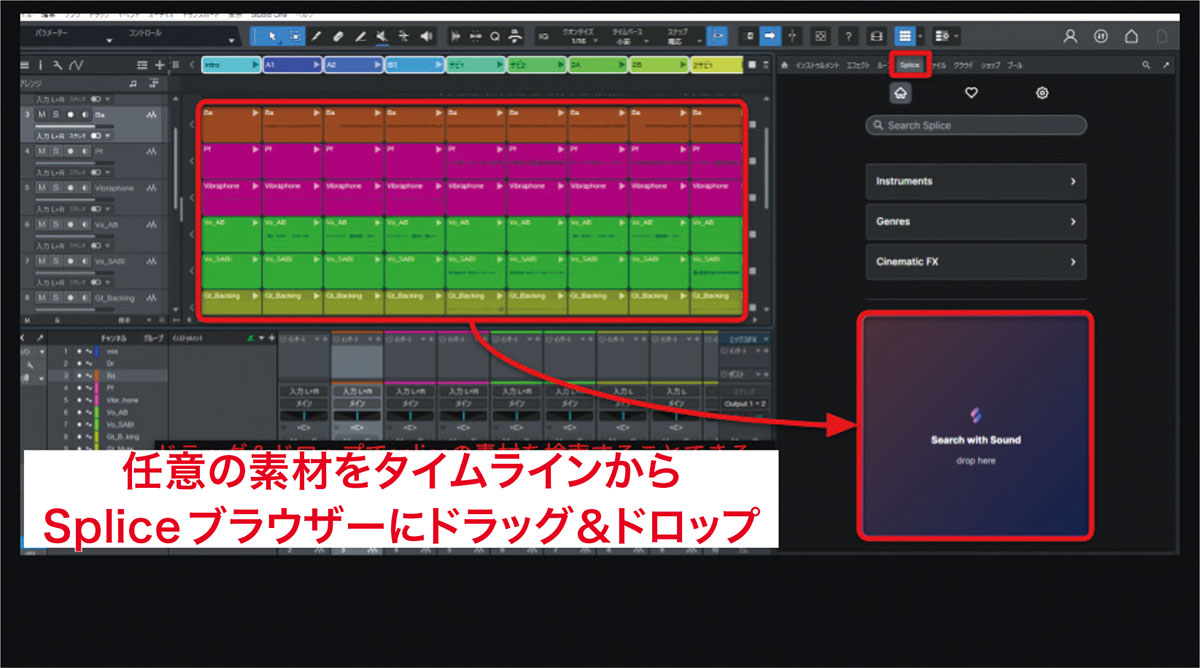Select the Listen (speaker) tool
Image resolution: width=1200 pixels, height=668 pixels.
[x=427, y=36]
